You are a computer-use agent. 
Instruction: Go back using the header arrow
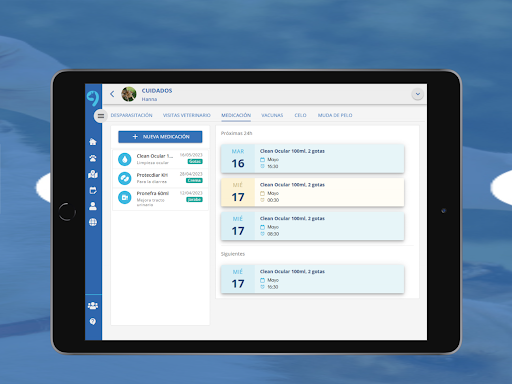112,94
